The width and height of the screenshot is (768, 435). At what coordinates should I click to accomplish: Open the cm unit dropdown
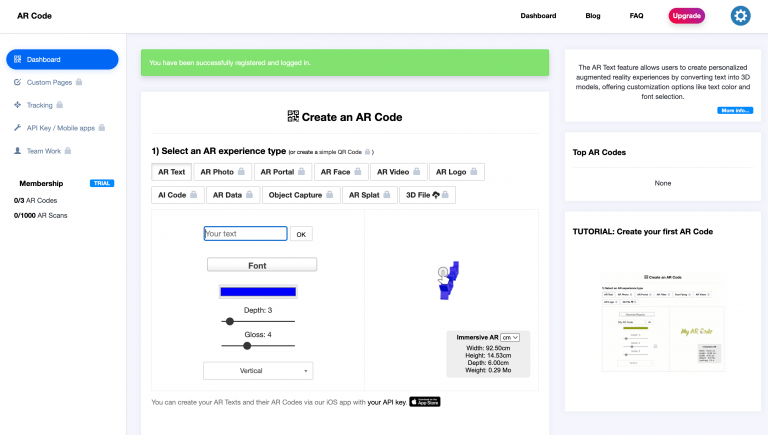tap(511, 338)
